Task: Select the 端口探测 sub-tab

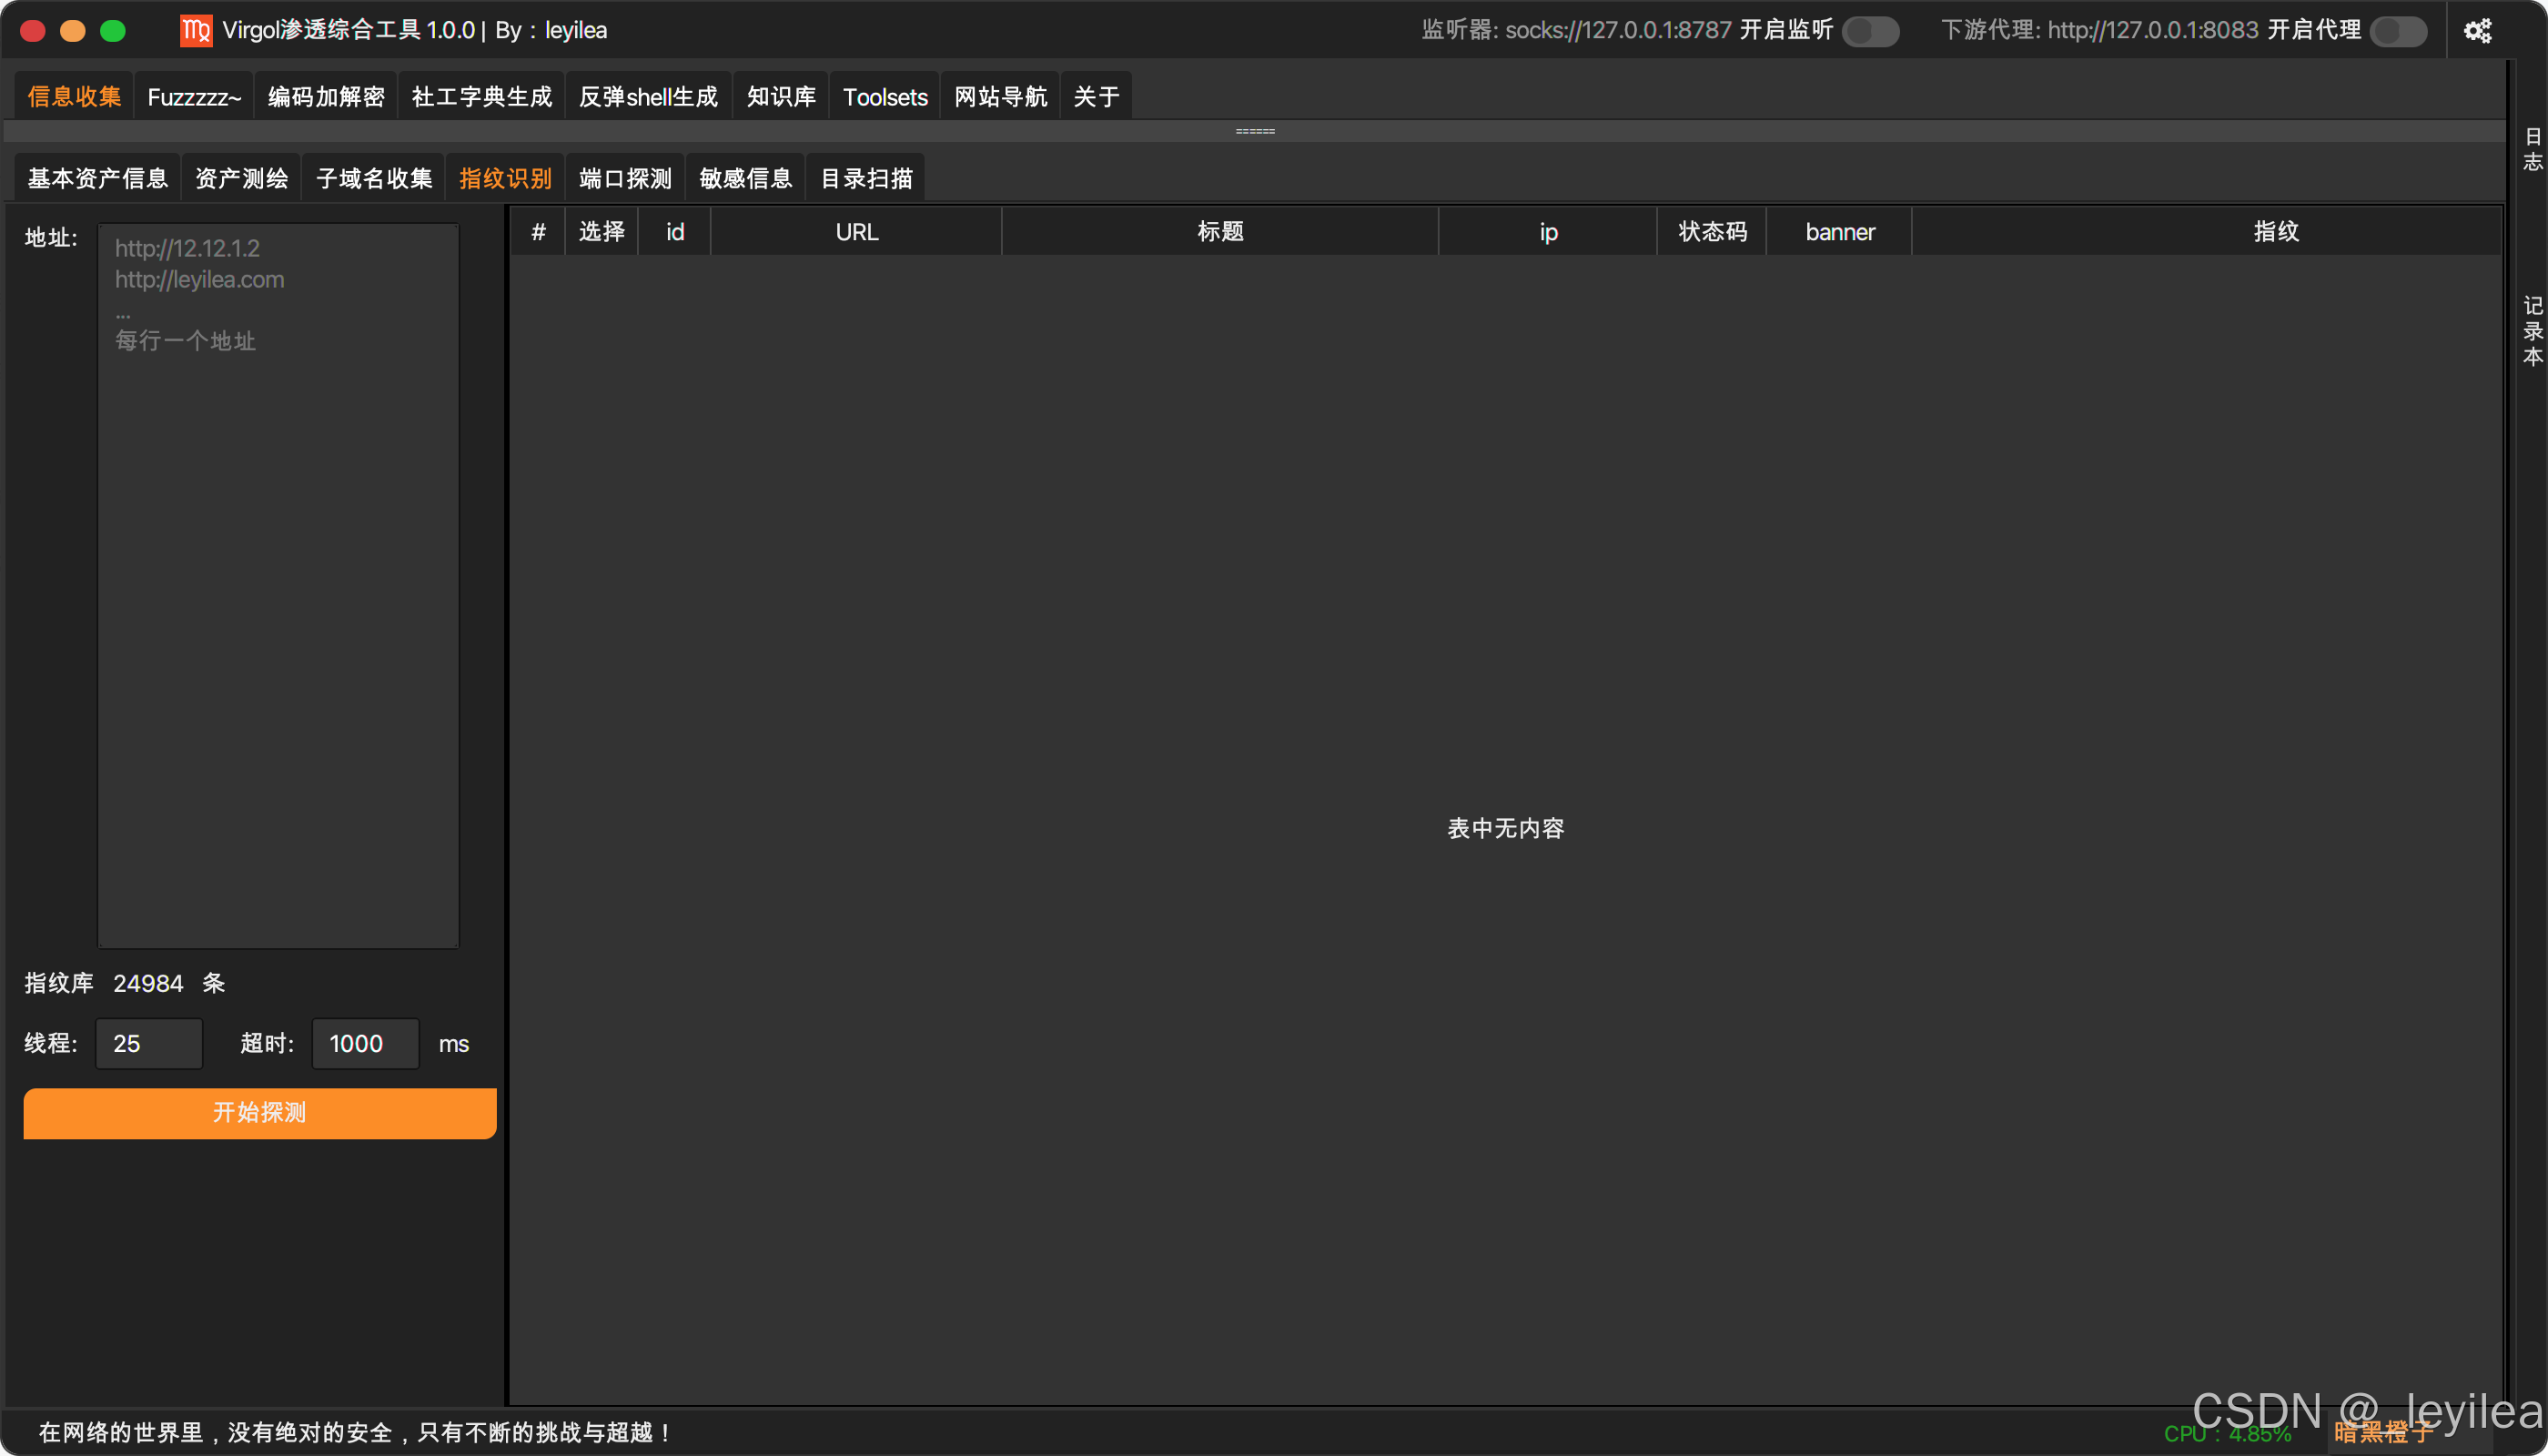Action: coord(625,179)
